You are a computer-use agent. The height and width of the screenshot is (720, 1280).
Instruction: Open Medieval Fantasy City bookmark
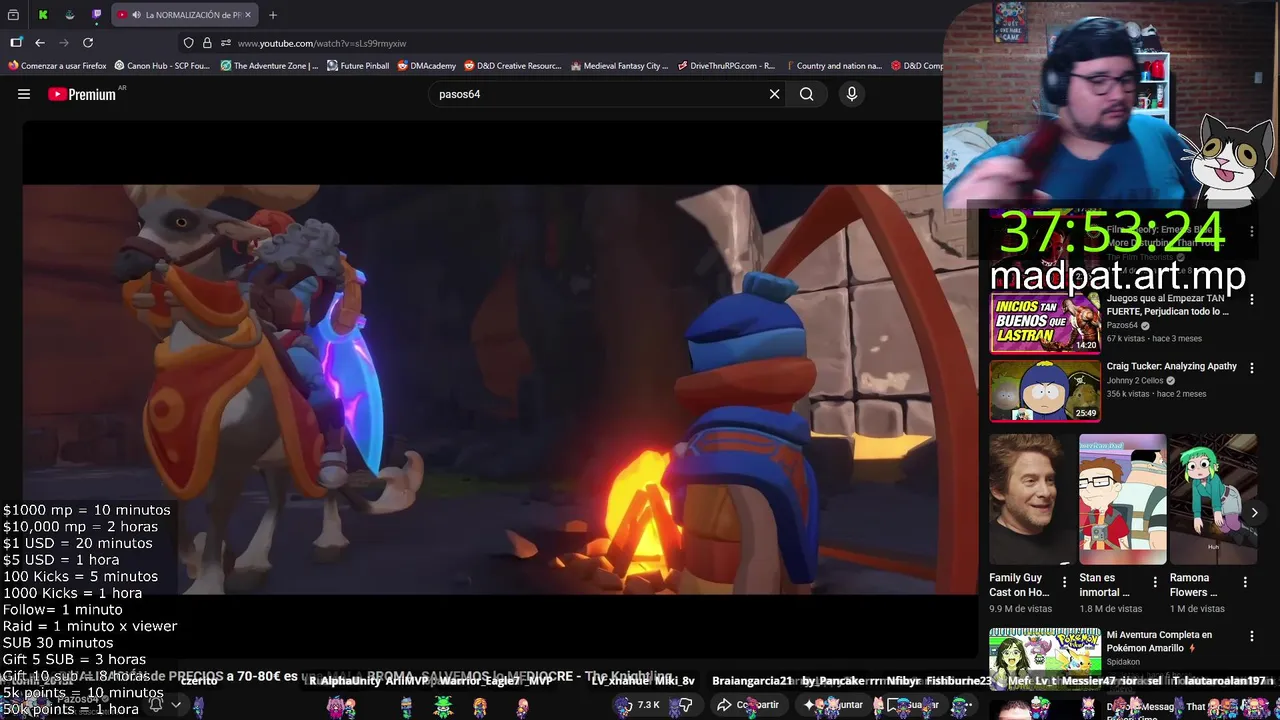coord(619,66)
